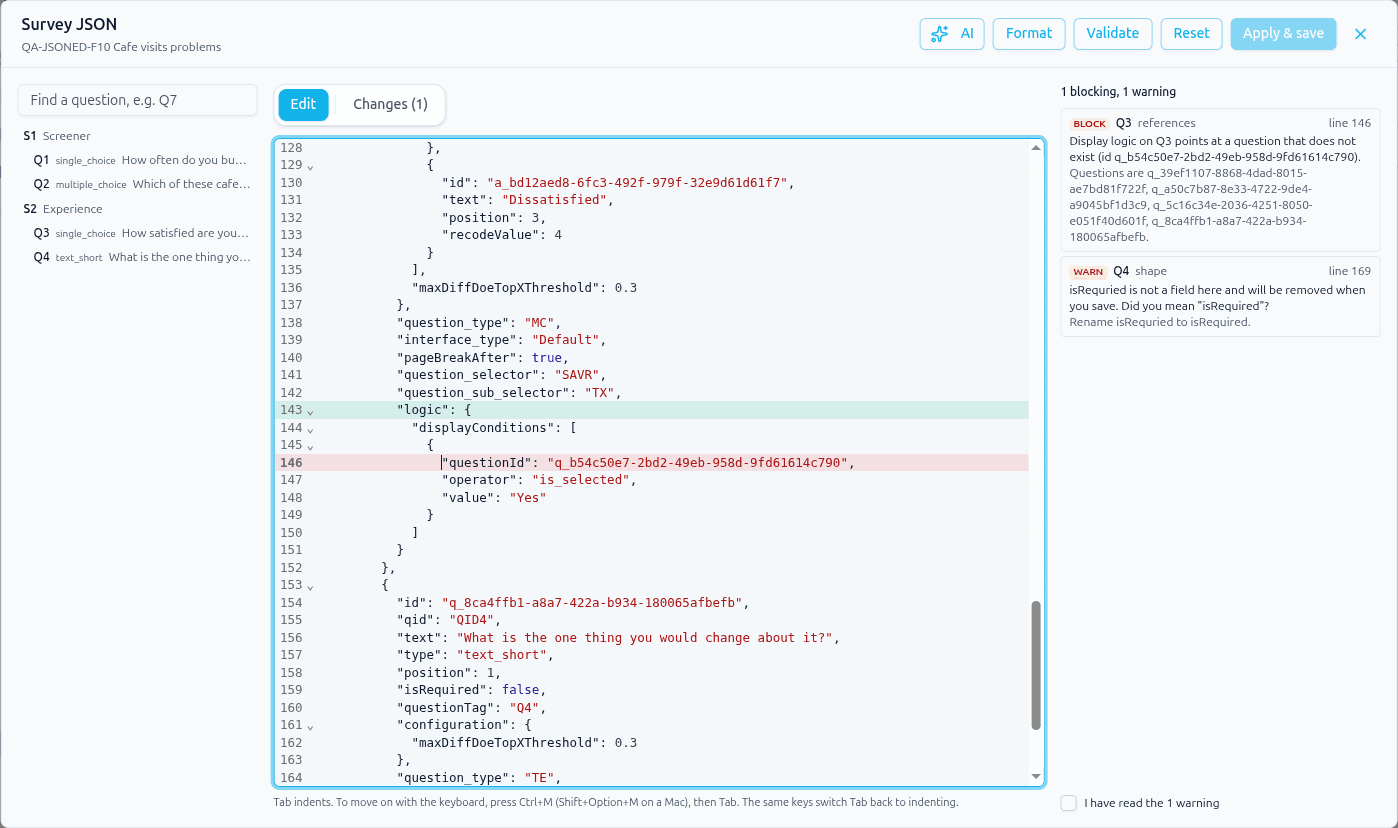Viewport: 1398px width, 828px height.
Task: Click the "value": "Yes" line
Action: 494,498
